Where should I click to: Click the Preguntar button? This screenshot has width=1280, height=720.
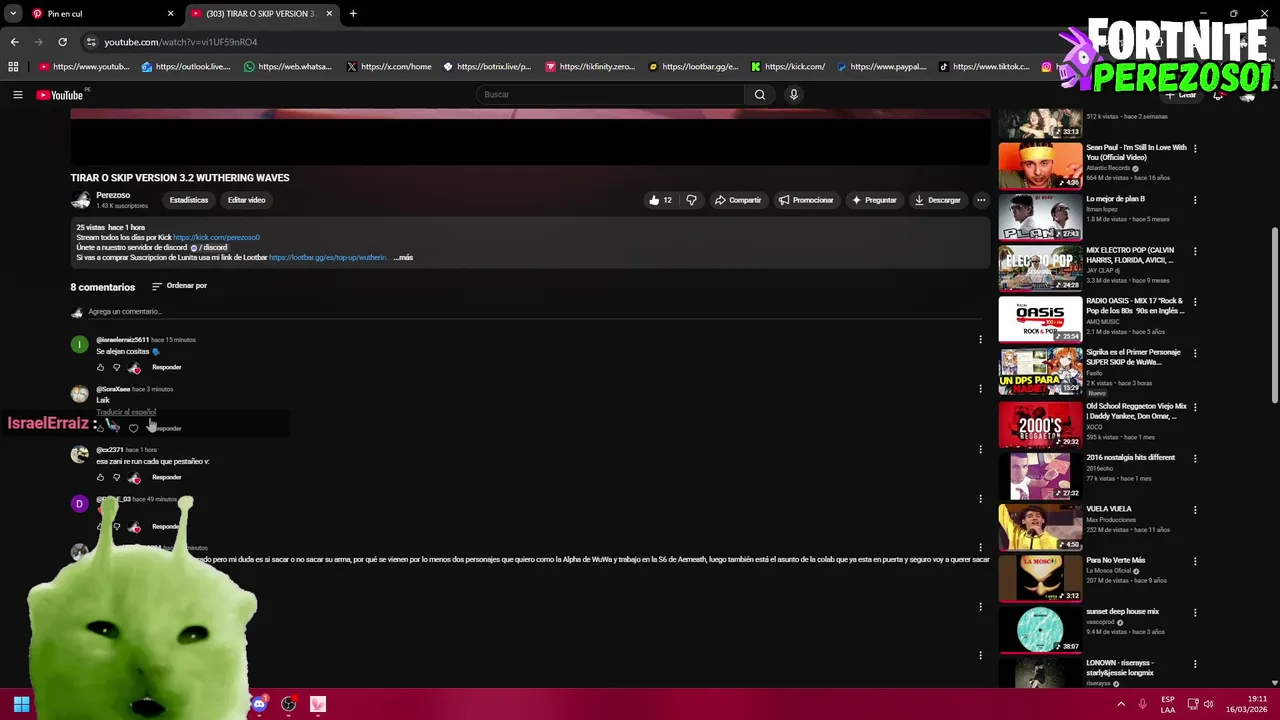(x=874, y=200)
